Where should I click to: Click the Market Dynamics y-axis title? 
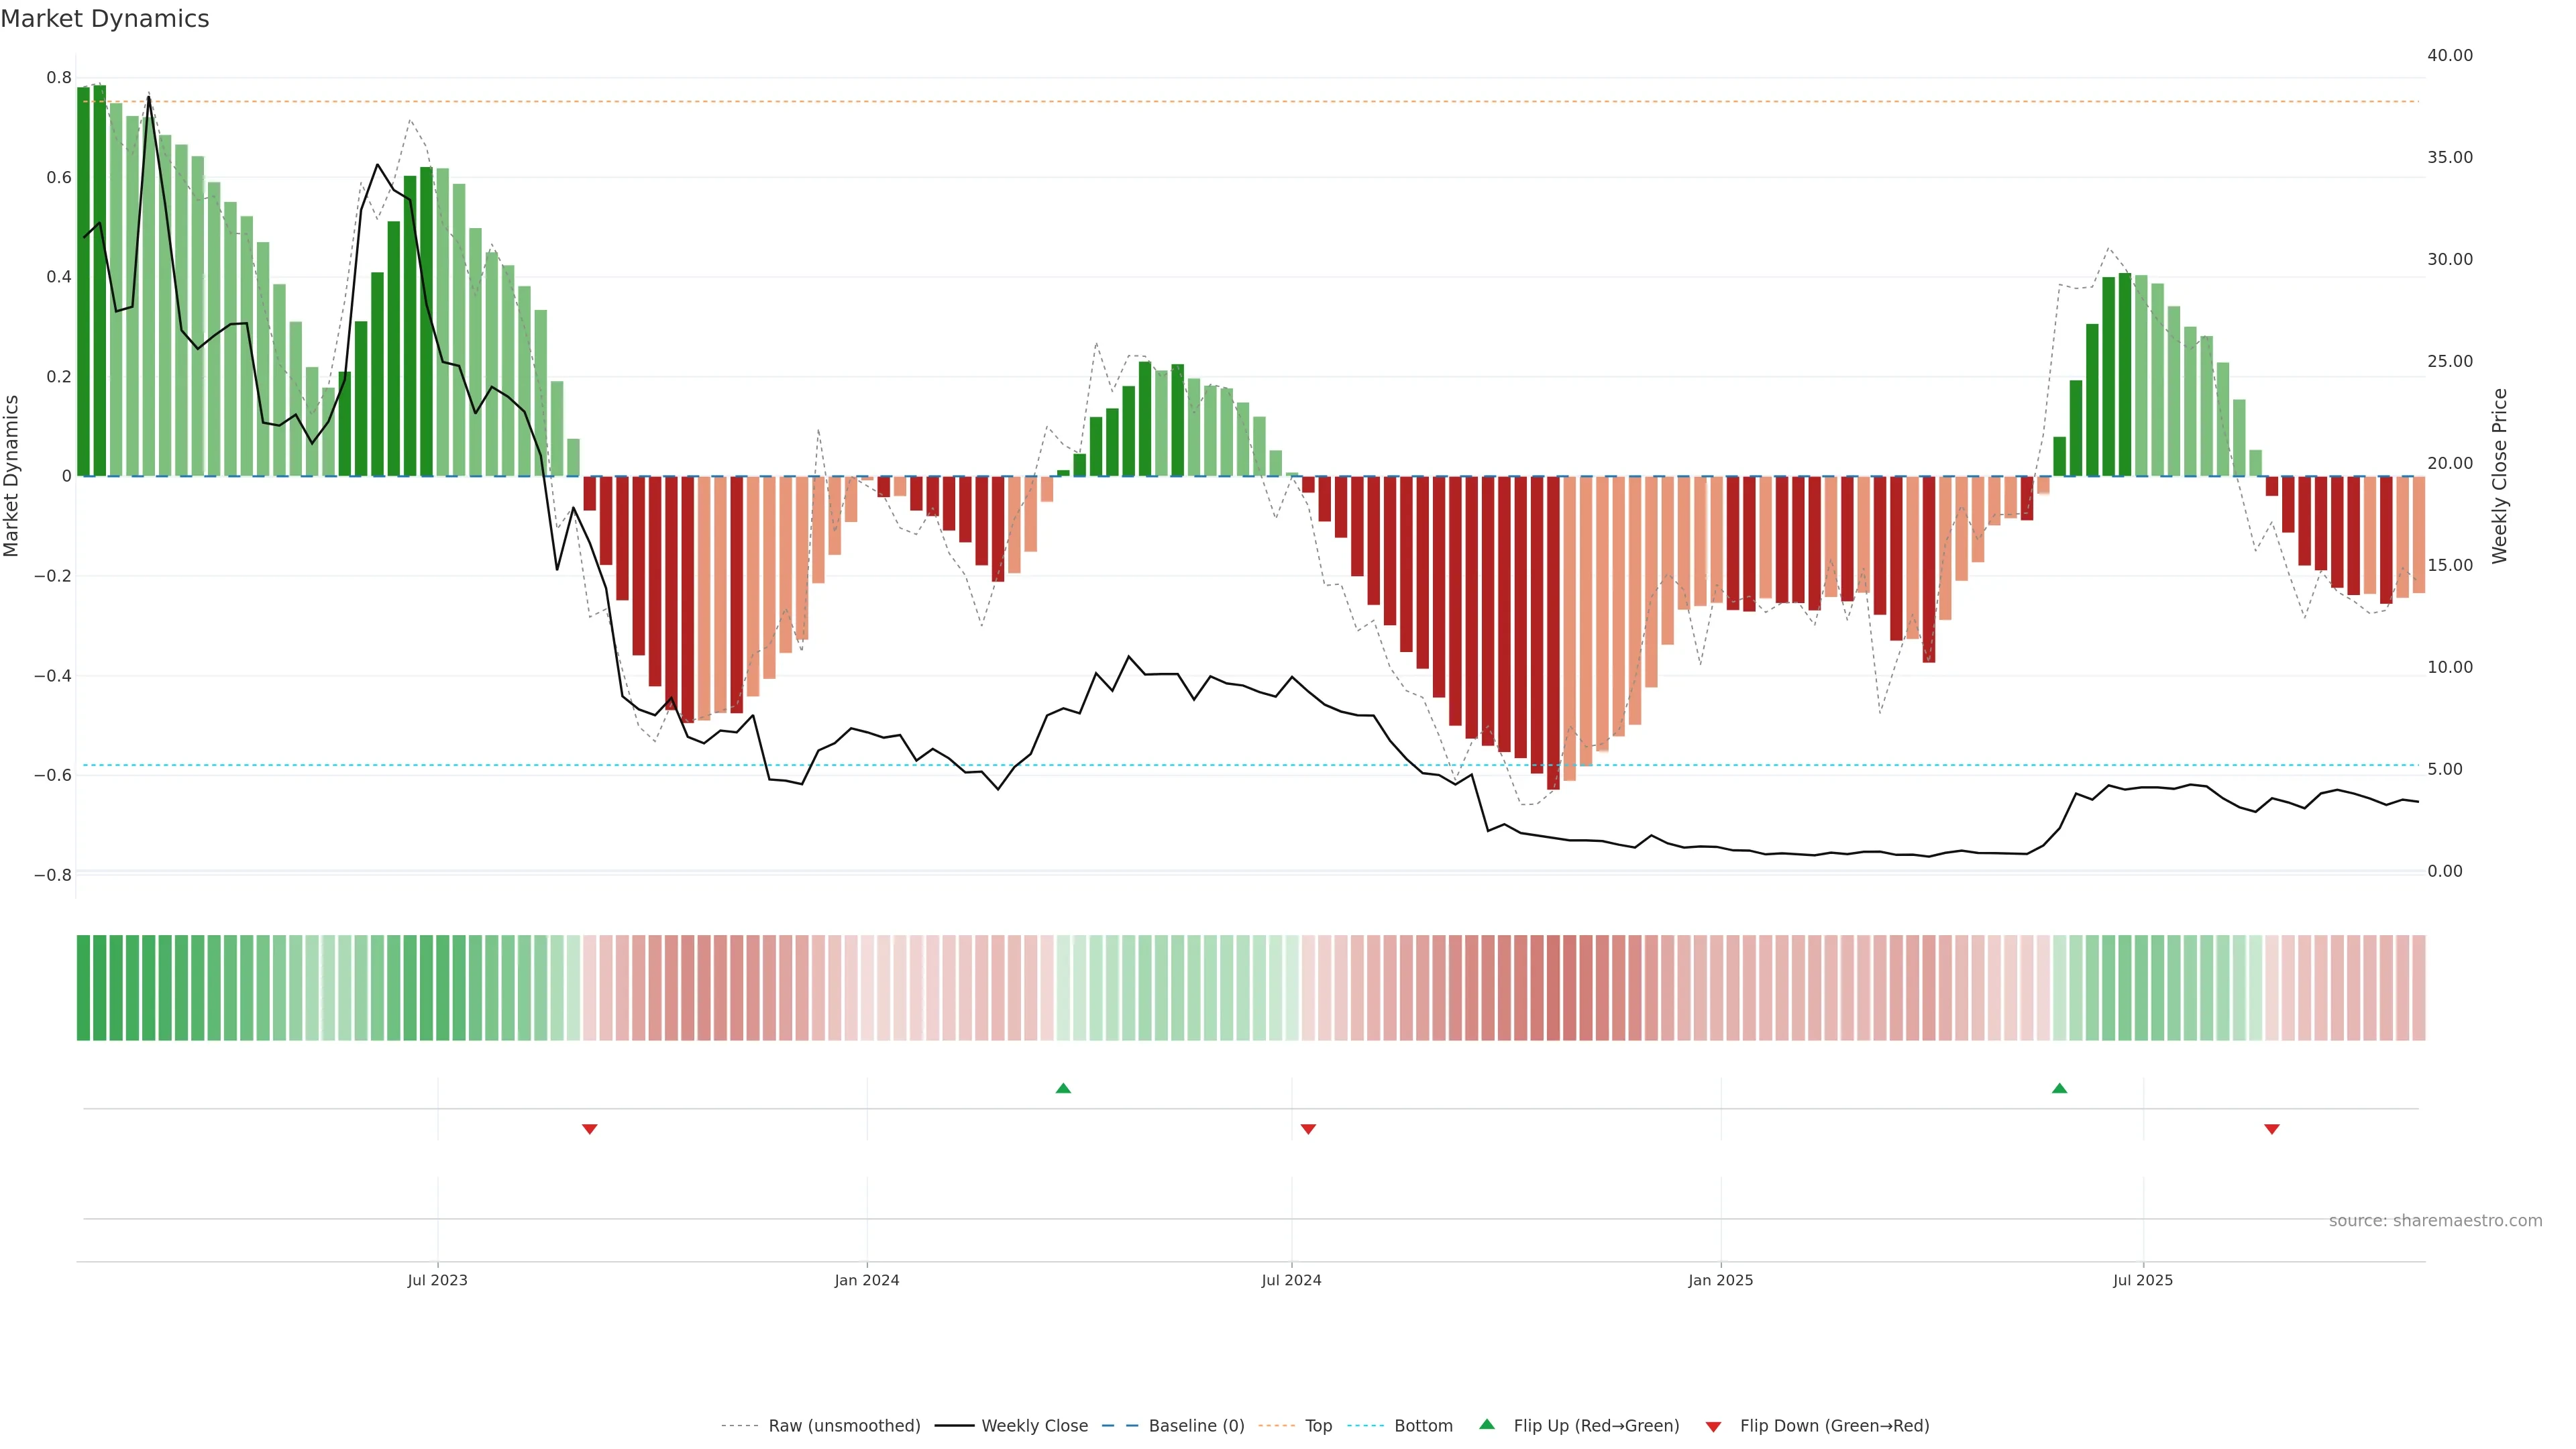click(x=12, y=476)
